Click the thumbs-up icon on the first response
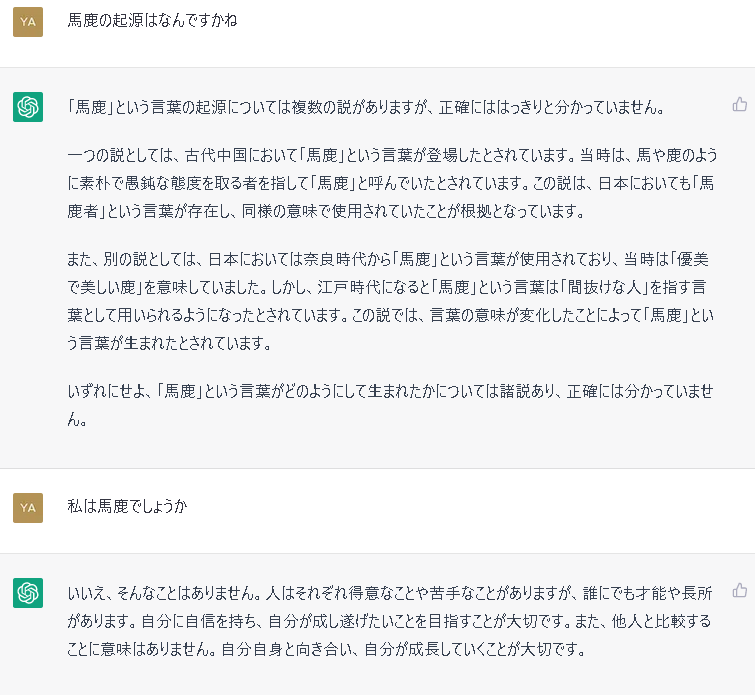The height and width of the screenshot is (695, 755). [740, 104]
